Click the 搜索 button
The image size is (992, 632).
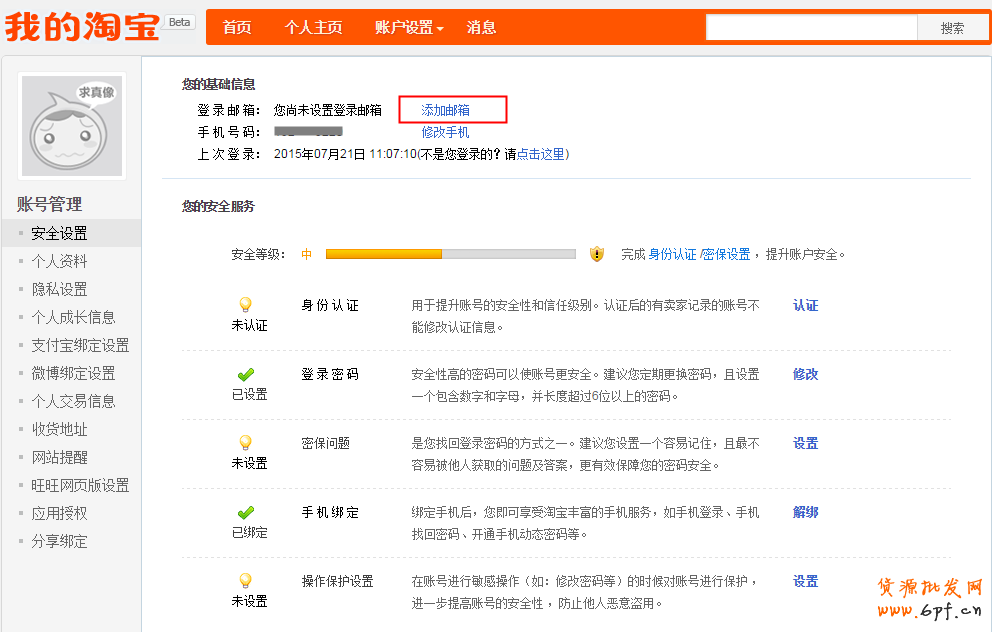[x=952, y=28]
